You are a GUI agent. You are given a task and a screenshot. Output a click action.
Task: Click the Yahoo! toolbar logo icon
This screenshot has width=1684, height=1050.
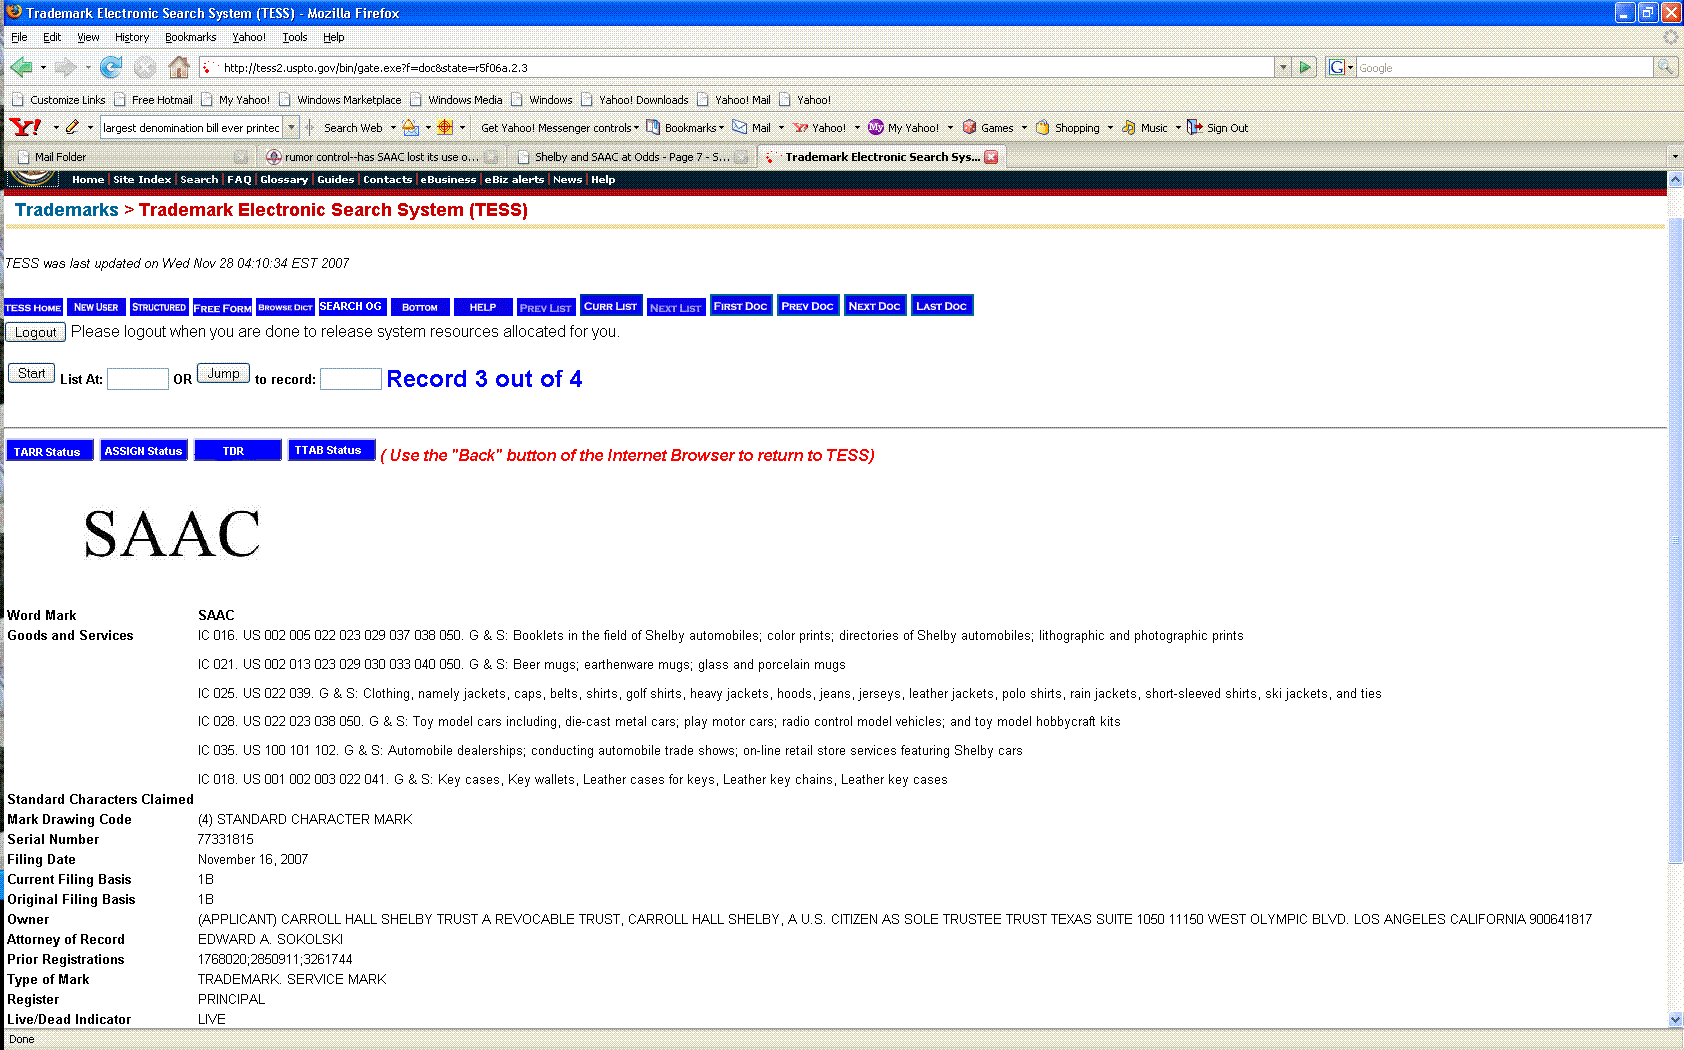[25, 127]
